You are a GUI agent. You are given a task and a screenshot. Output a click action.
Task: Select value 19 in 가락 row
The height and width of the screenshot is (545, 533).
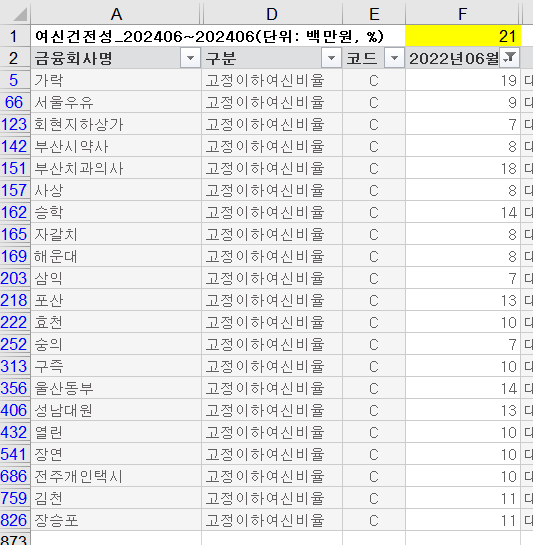click(x=463, y=80)
